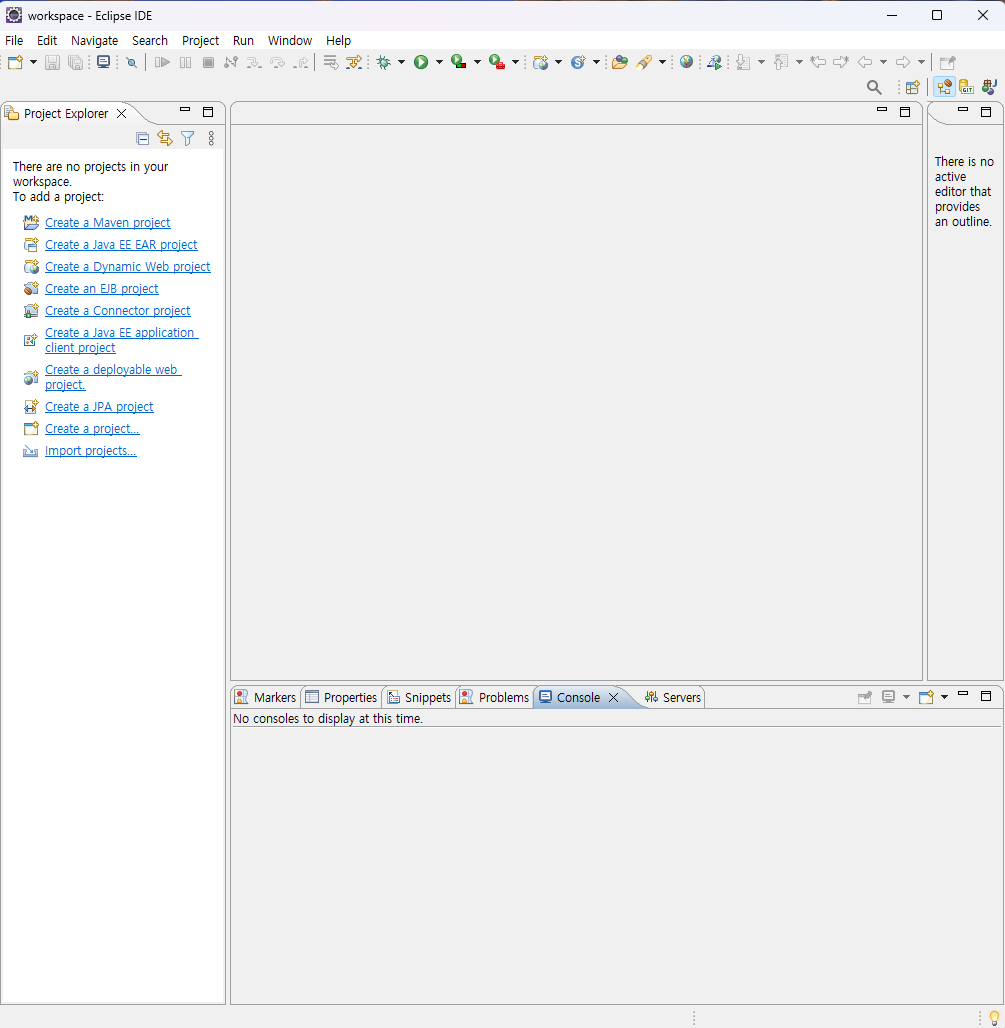
Task: Click the lightbulb tip icon in status bar
Action: [x=994, y=1018]
